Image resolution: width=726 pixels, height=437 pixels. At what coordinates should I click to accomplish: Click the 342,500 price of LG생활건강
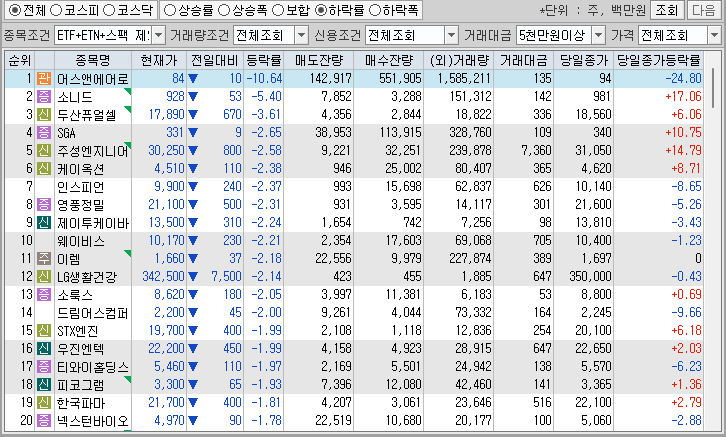coord(163,276)
